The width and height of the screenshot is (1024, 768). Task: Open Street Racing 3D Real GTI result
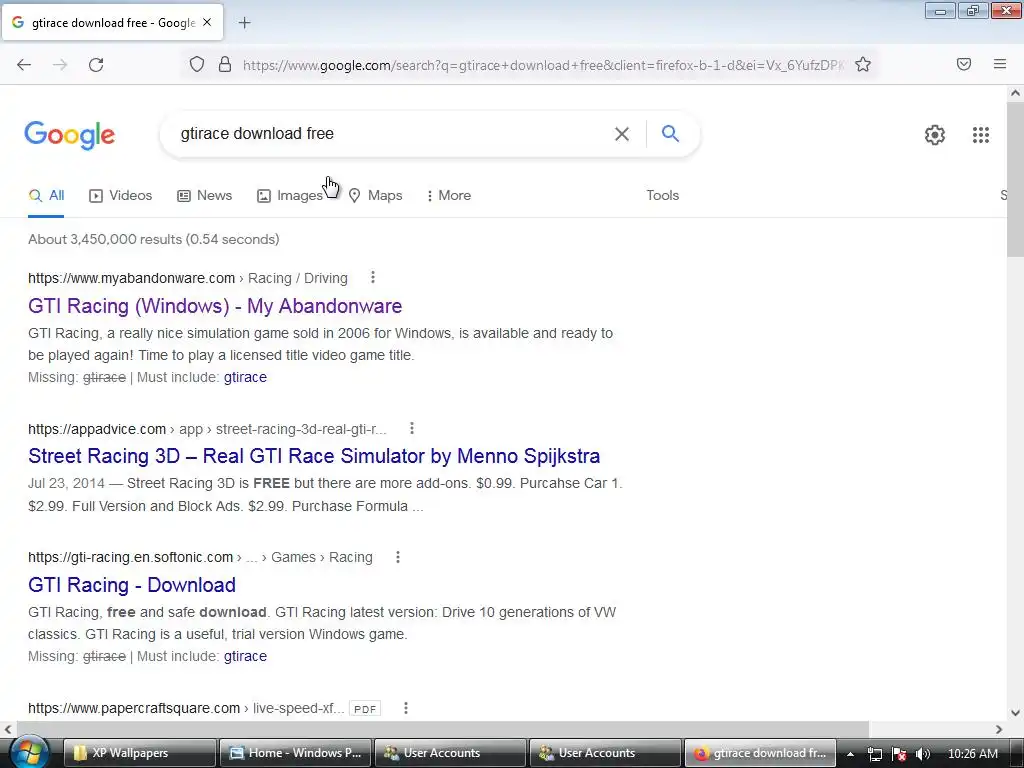pos(314,456)
